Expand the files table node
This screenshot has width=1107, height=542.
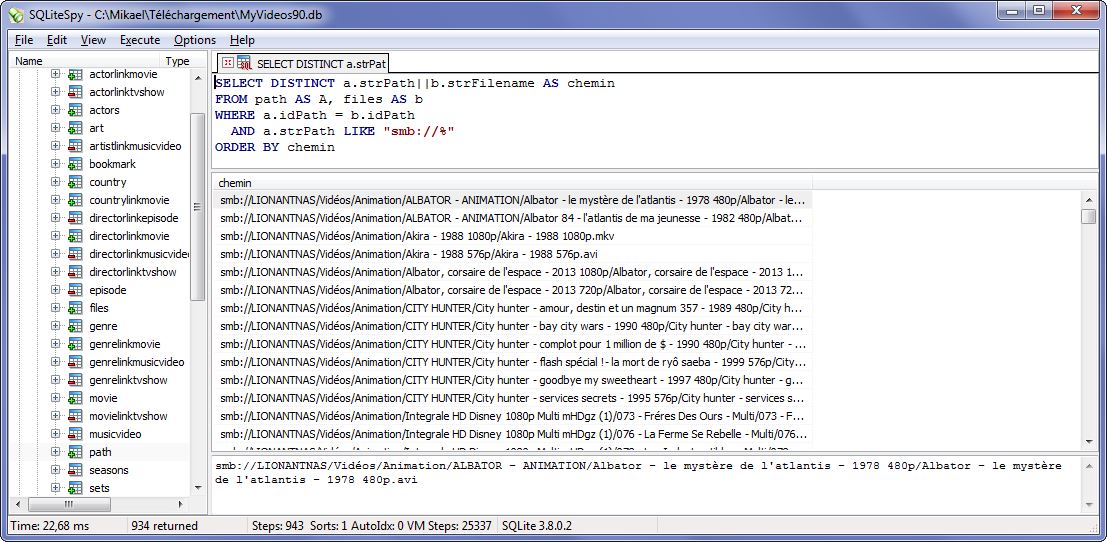56,308
